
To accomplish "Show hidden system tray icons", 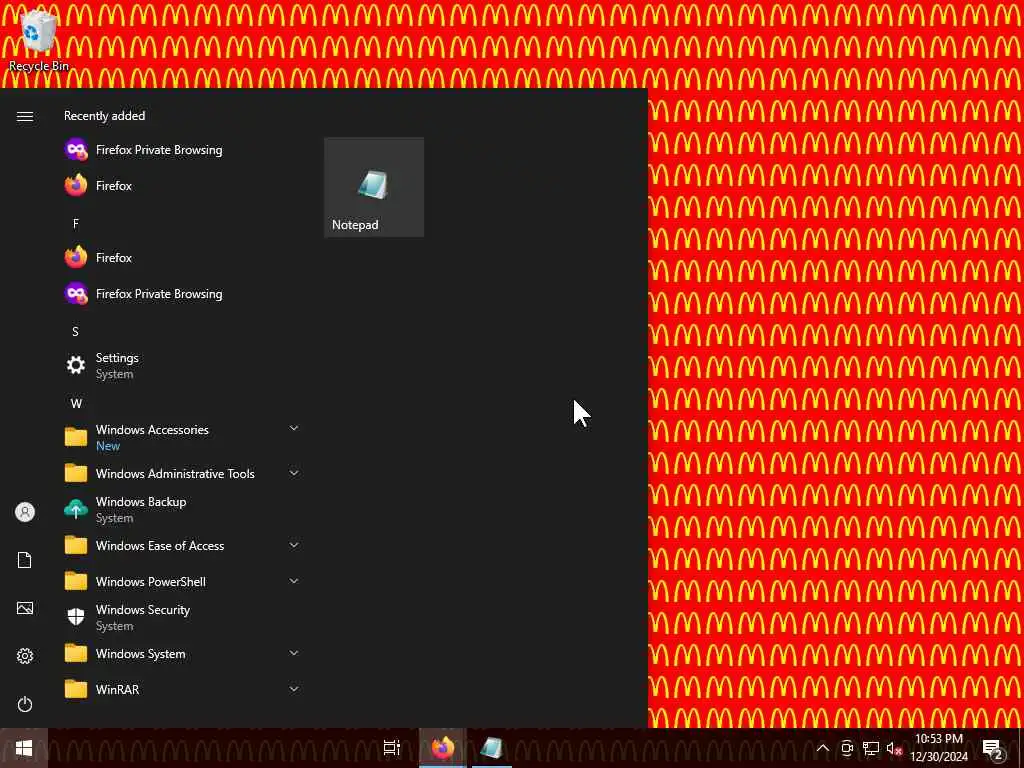I will [823, 748].
